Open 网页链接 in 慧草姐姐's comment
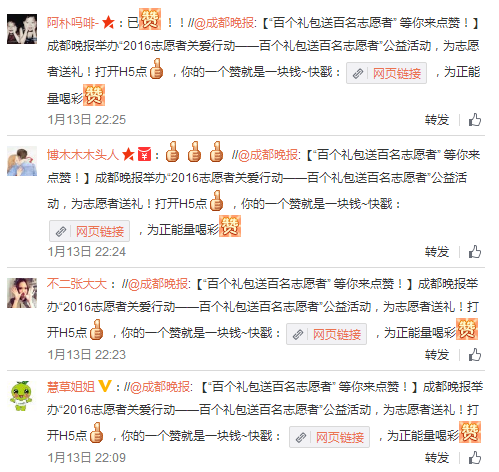The image size is (499, 472). 329,437
